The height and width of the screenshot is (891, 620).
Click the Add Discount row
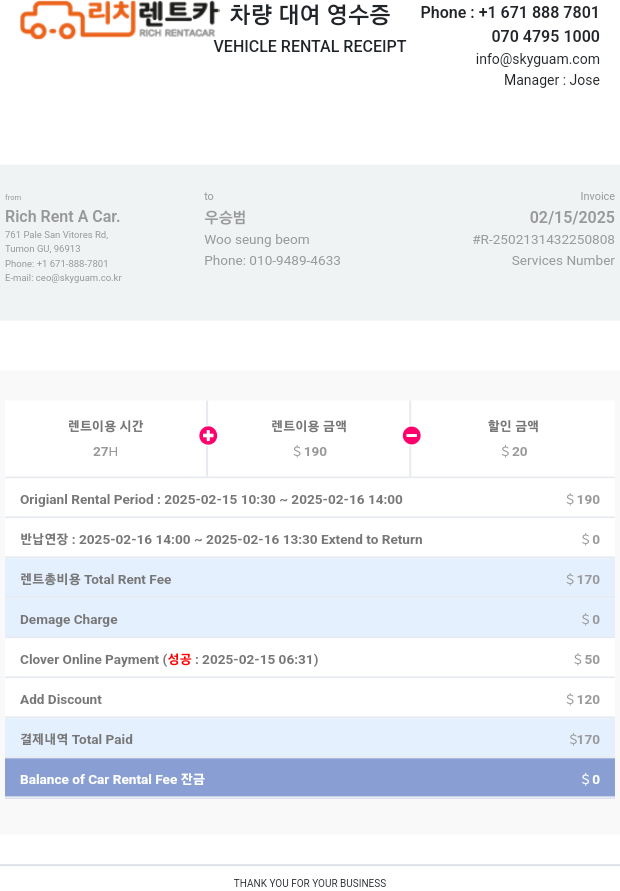tap(310, 698)
